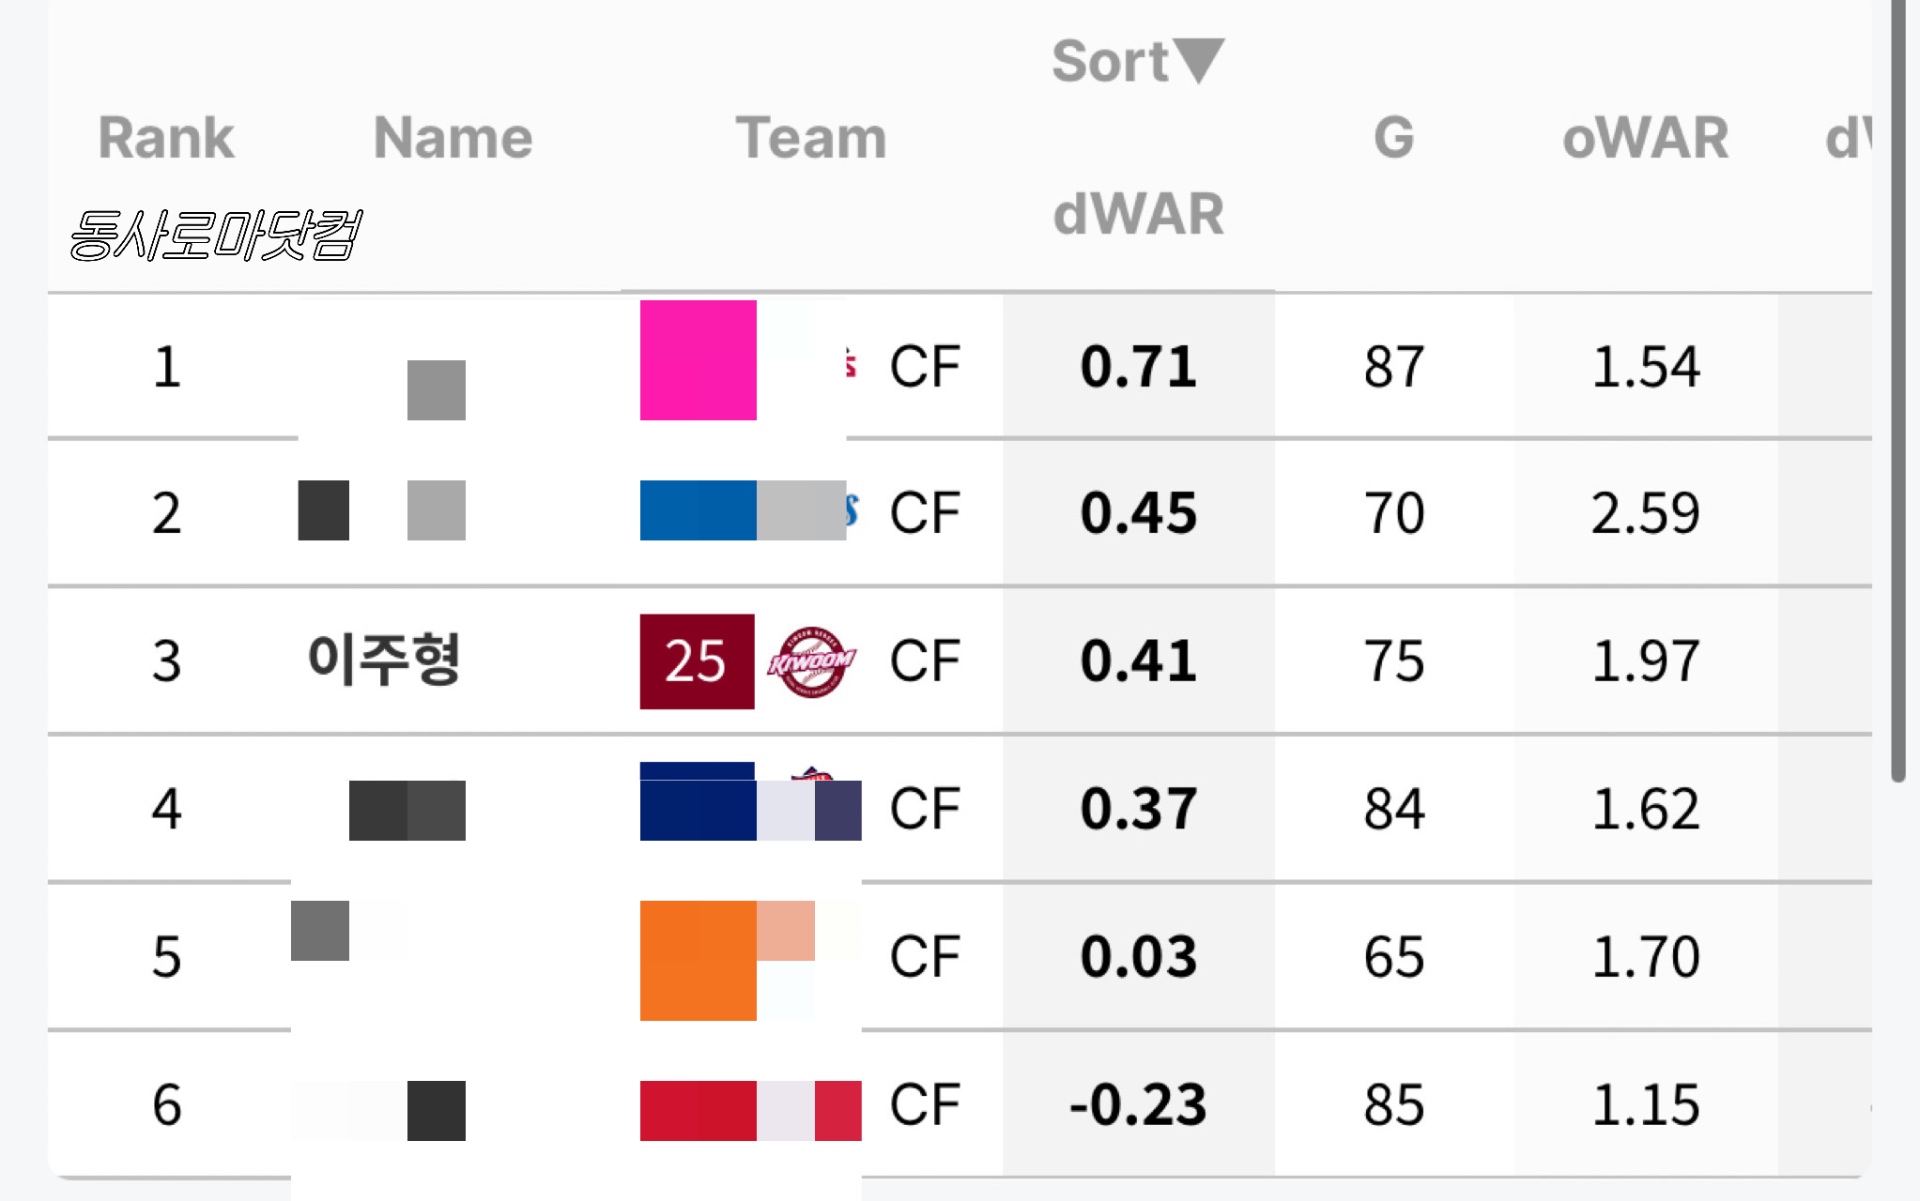Click the pink team swatch in rank 1

[x=698, y=360]
